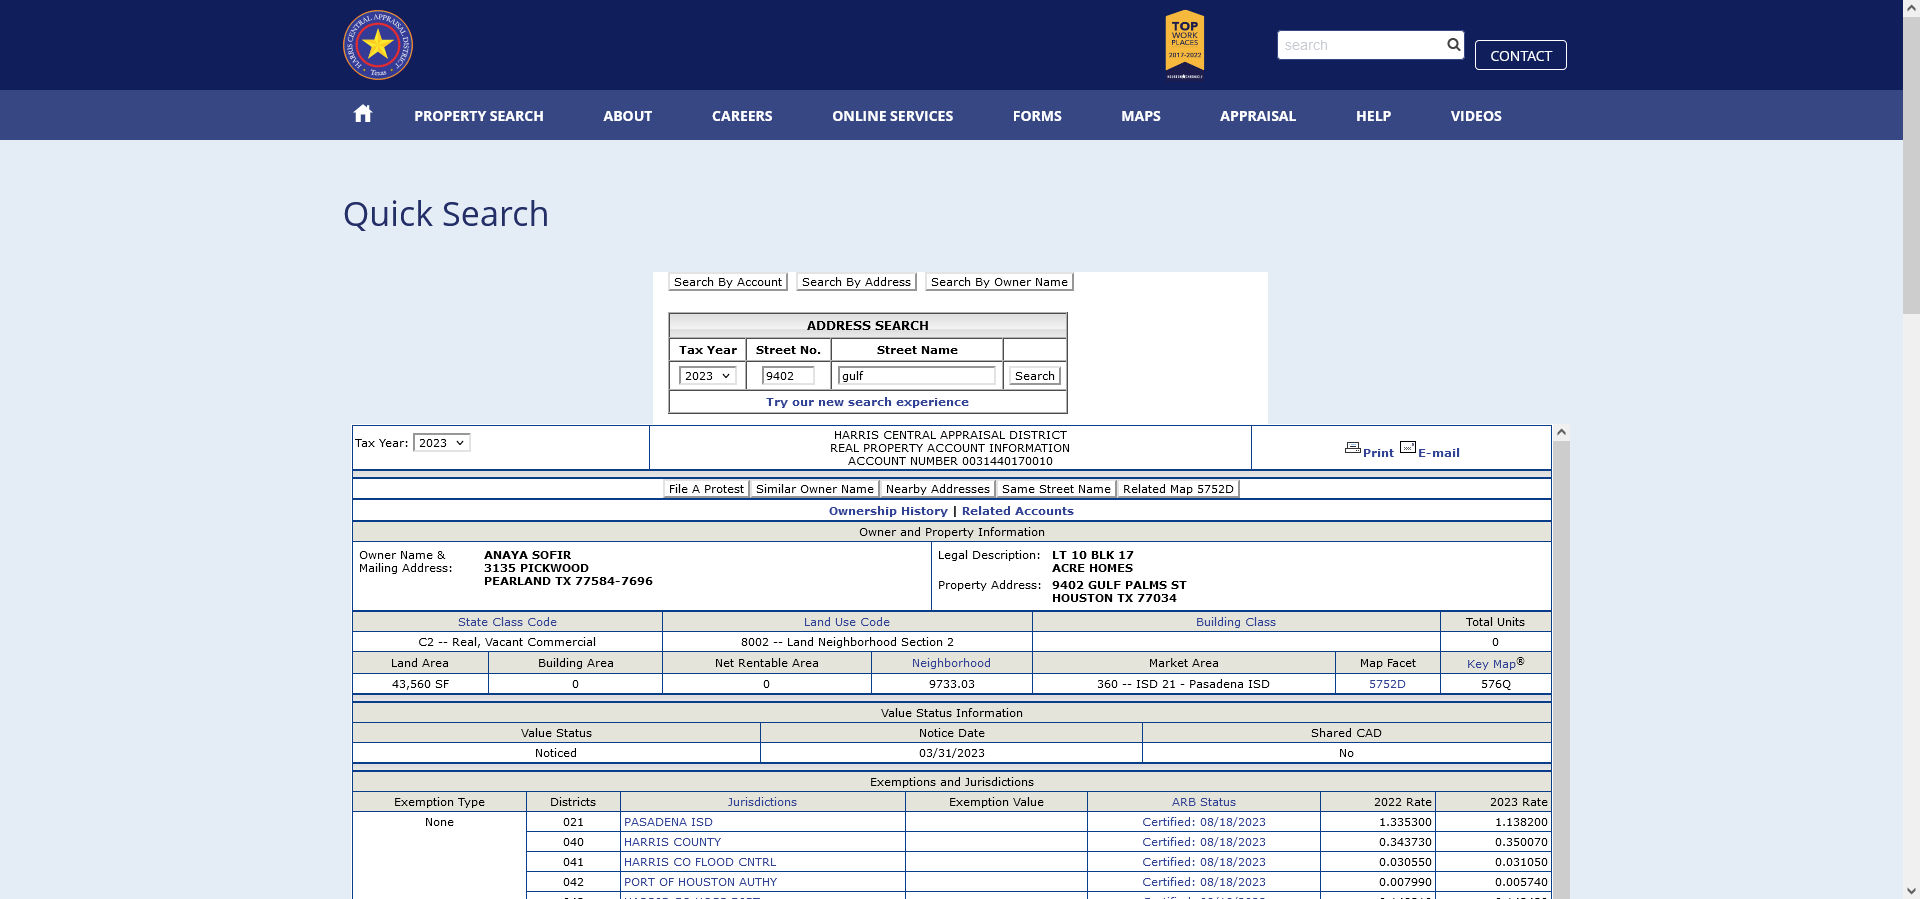Click Same Street Name button

coord(1056,489)
